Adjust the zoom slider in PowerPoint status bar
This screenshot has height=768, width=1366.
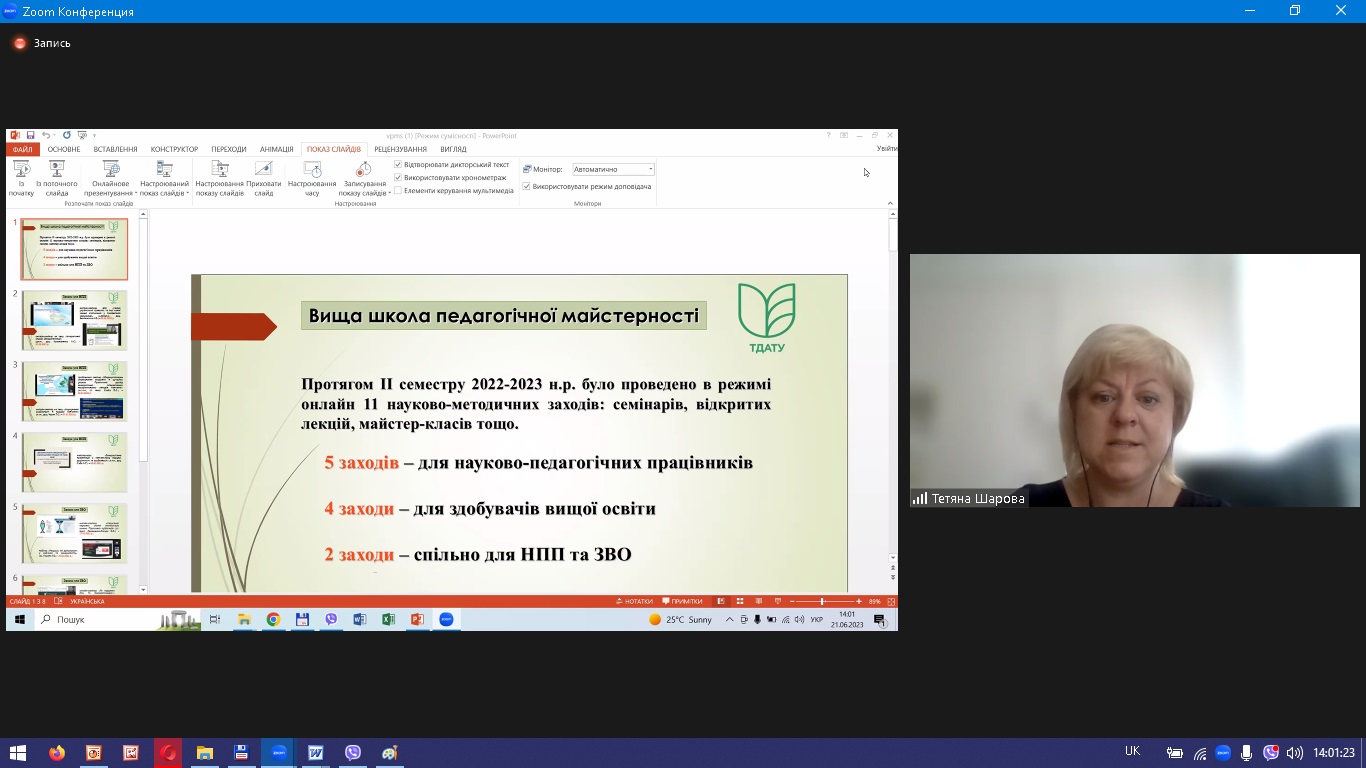(823, 601)
